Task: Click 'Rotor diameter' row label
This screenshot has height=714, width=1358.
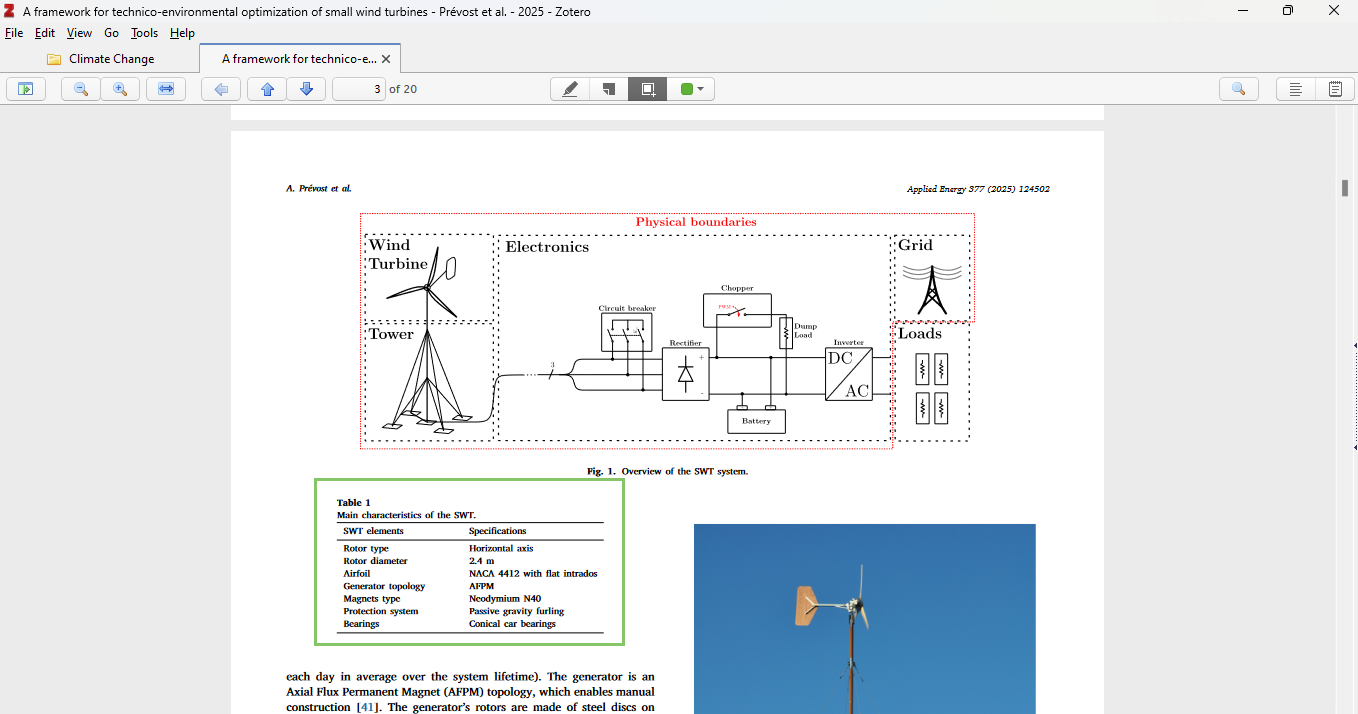Action: tap(375, 561)
